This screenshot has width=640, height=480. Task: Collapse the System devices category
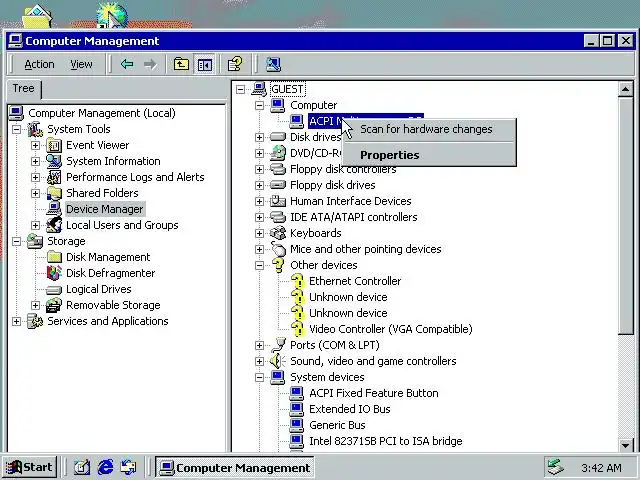[x=259, y=377]
